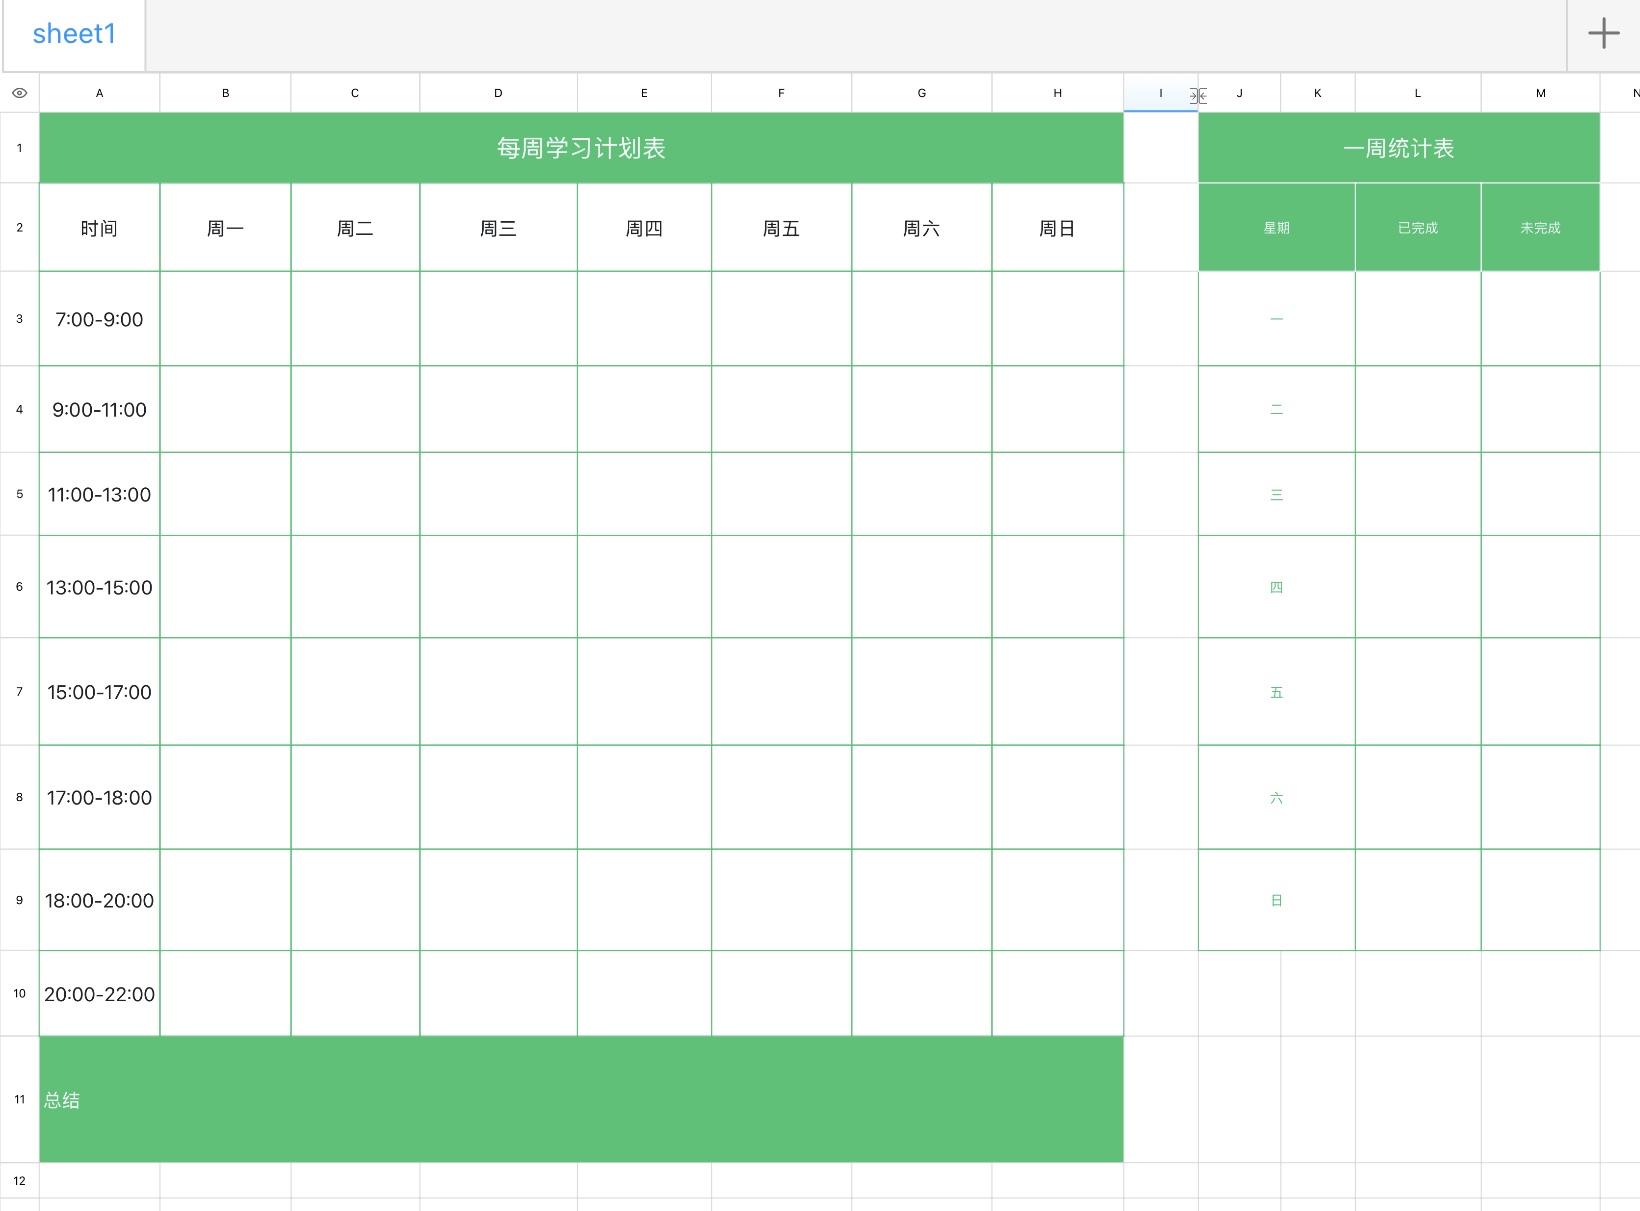Select the 11:00-13:00 time cell
Image resolution: width=1640 pixels, height=1211 pixels.
click(99, 494)
